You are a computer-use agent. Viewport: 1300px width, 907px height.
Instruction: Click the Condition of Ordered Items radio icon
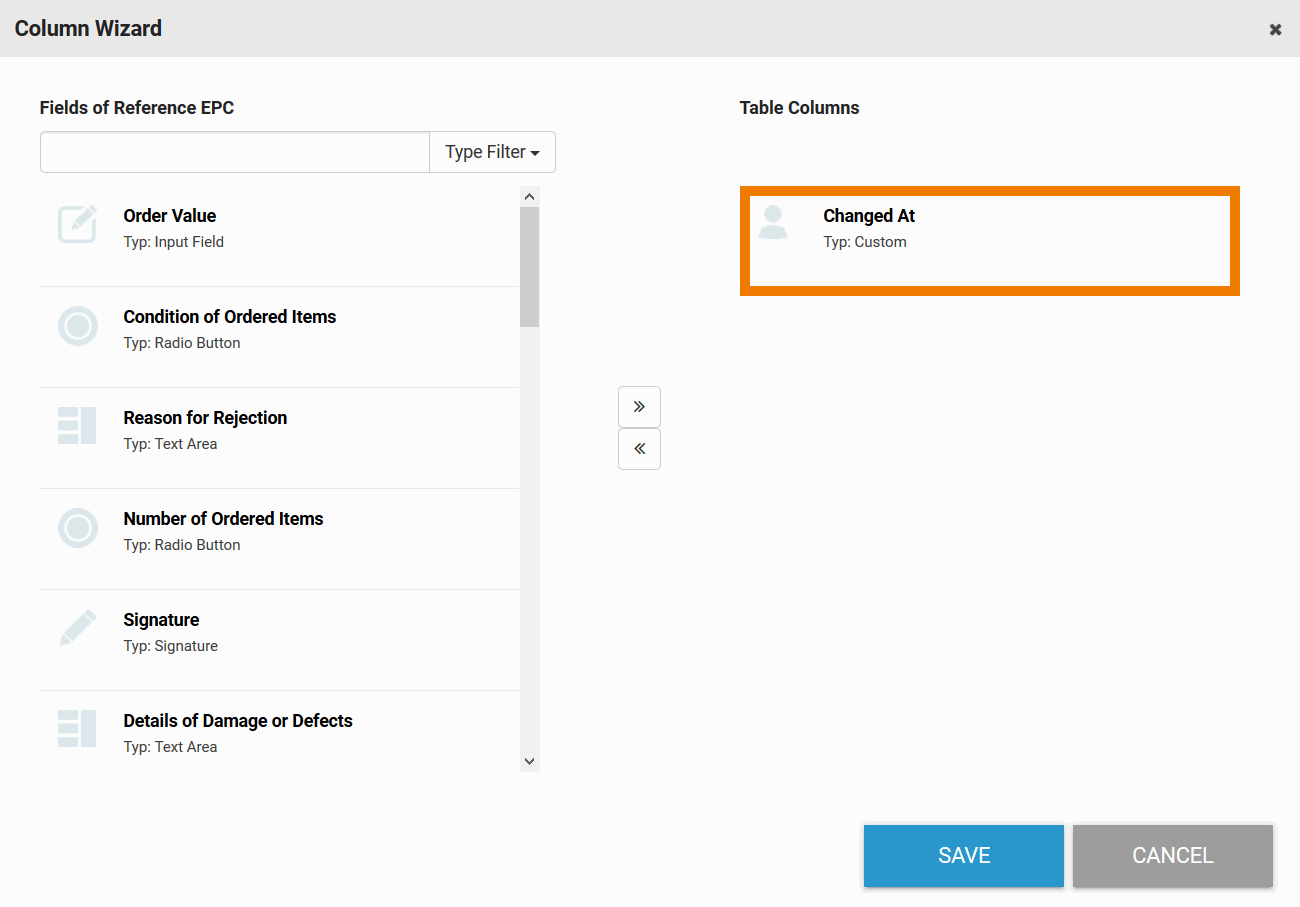click(78, 327)
